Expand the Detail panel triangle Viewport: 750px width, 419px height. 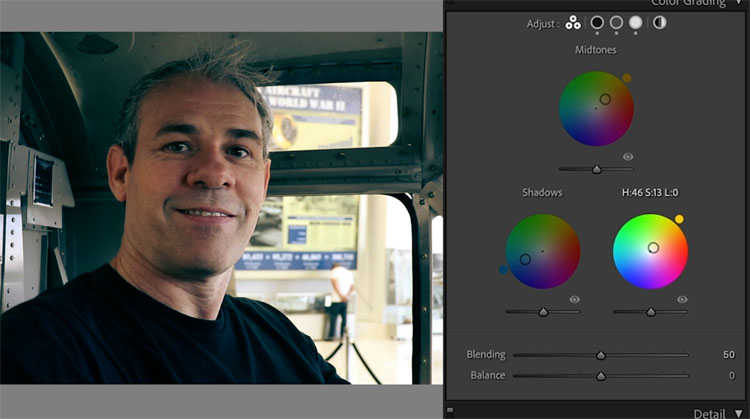point(739,414)
